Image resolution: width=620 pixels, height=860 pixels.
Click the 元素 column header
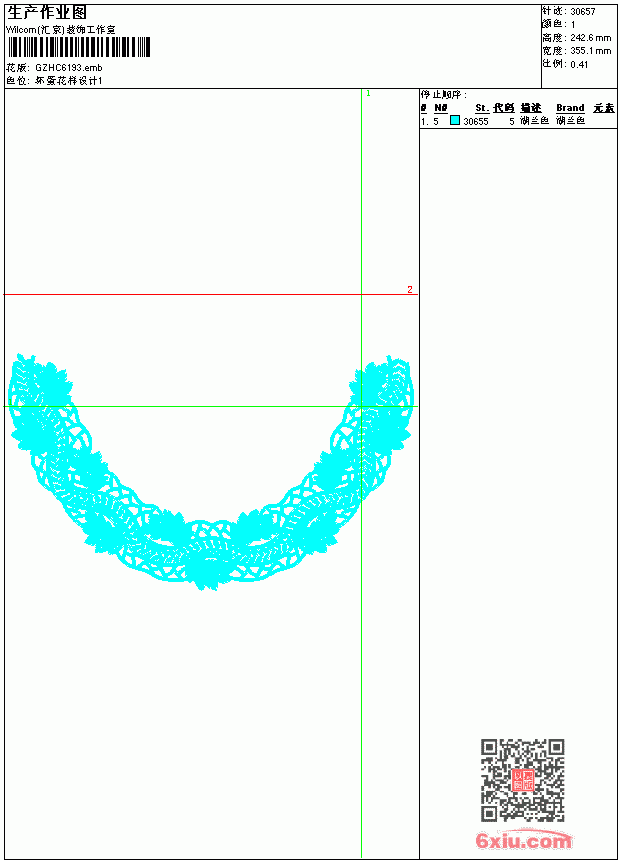click(x=604, y=108)
